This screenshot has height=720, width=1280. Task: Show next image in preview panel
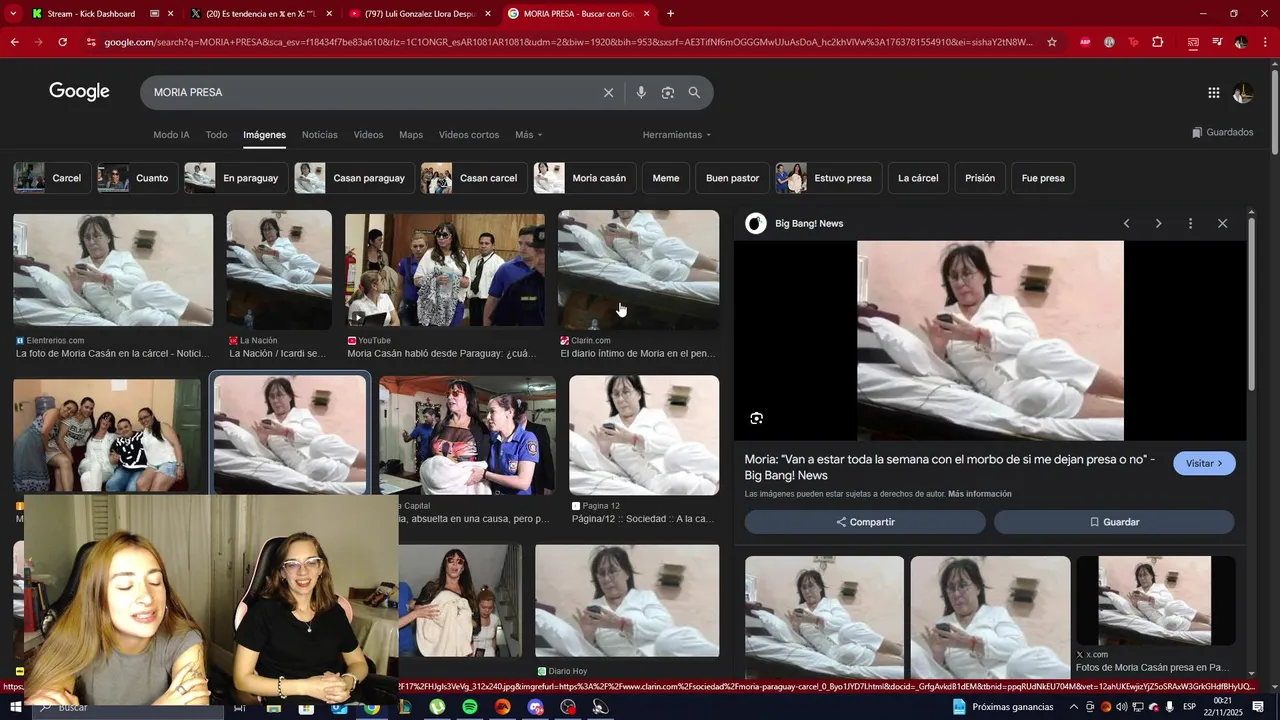[1158, 223]
